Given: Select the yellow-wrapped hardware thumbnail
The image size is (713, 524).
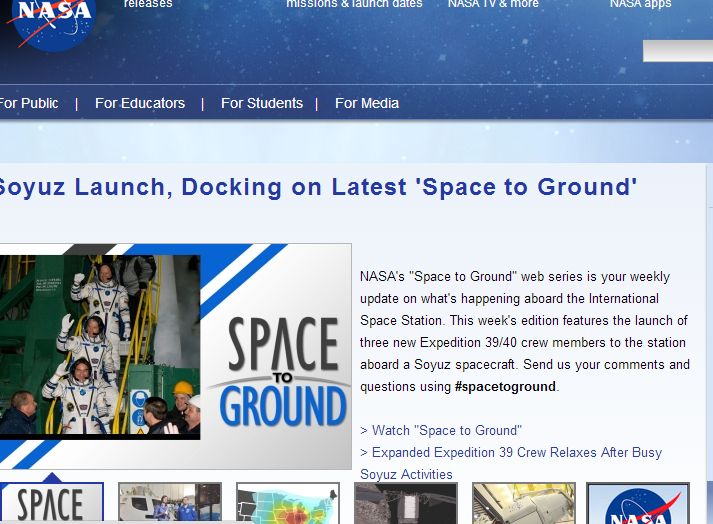Looking at the screenshot, I should (524, 503).
